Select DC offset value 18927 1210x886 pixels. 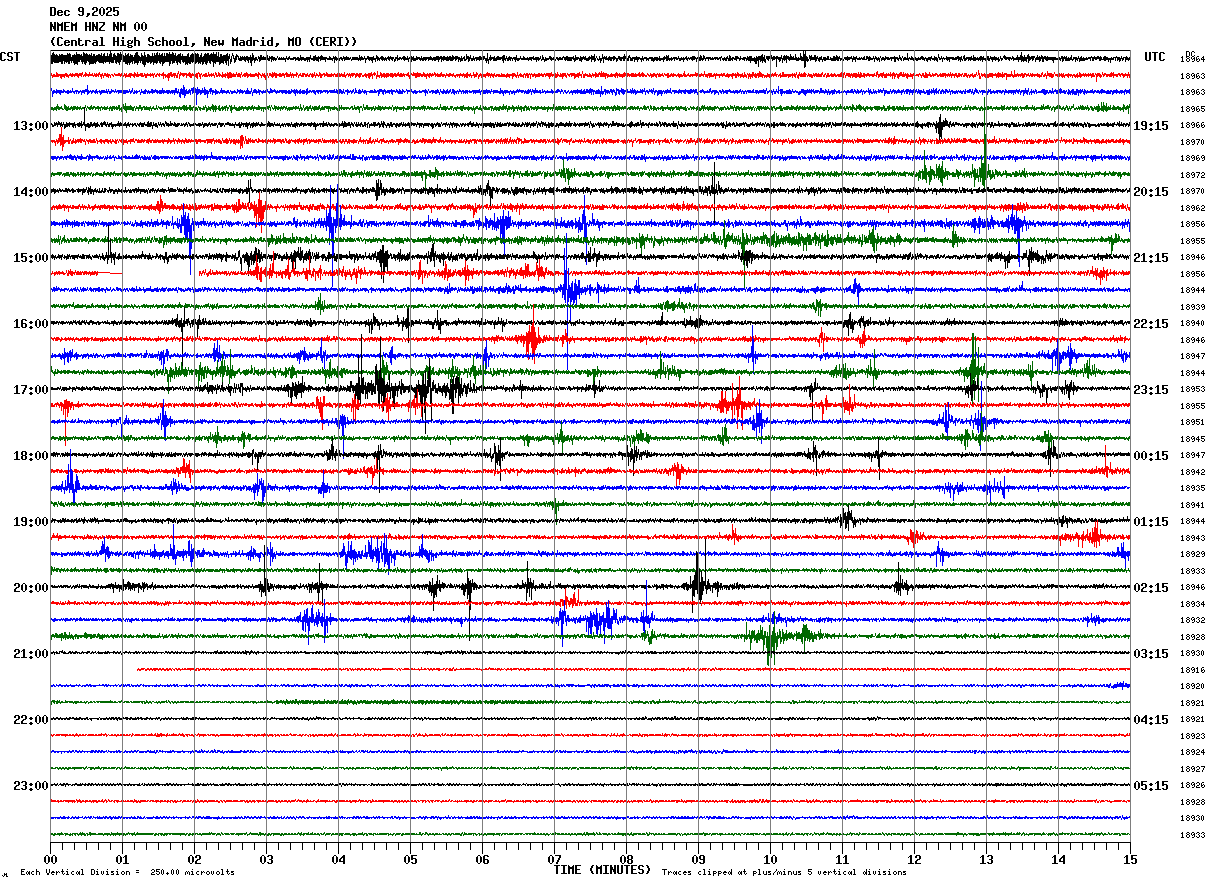point(1192,769)
